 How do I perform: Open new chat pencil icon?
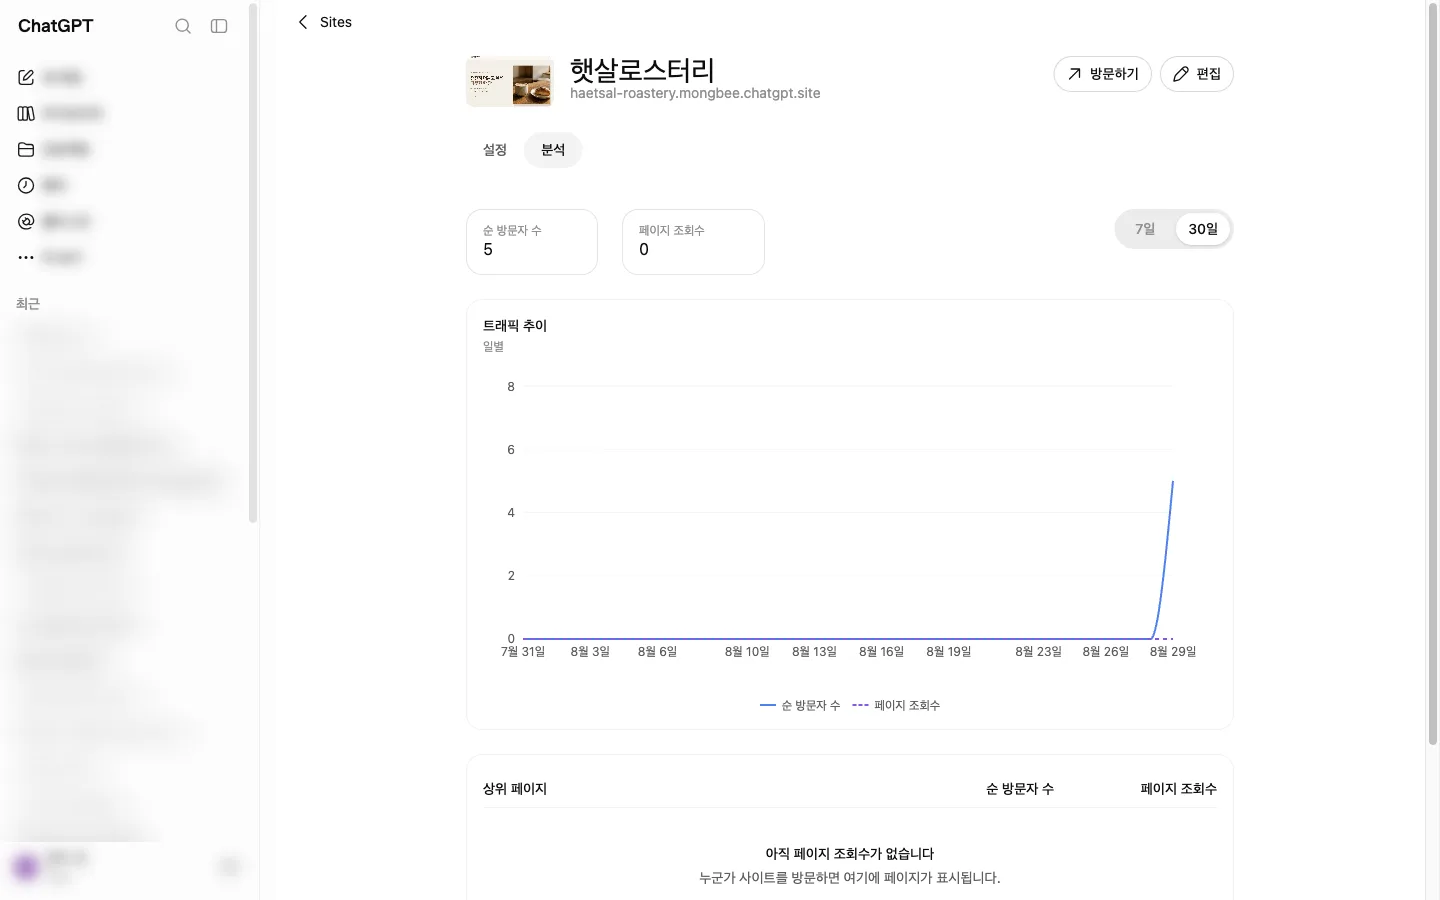(x=26, y=77)
